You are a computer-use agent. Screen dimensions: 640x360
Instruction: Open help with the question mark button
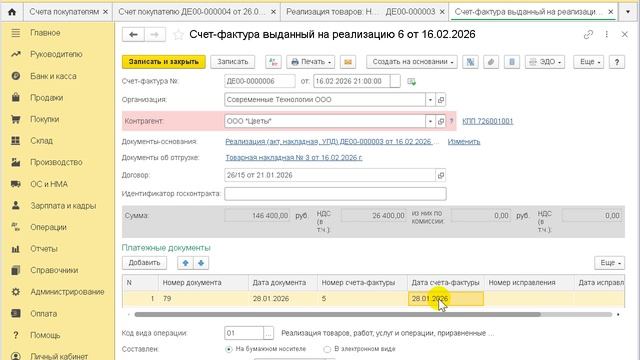tap(617, 62)
